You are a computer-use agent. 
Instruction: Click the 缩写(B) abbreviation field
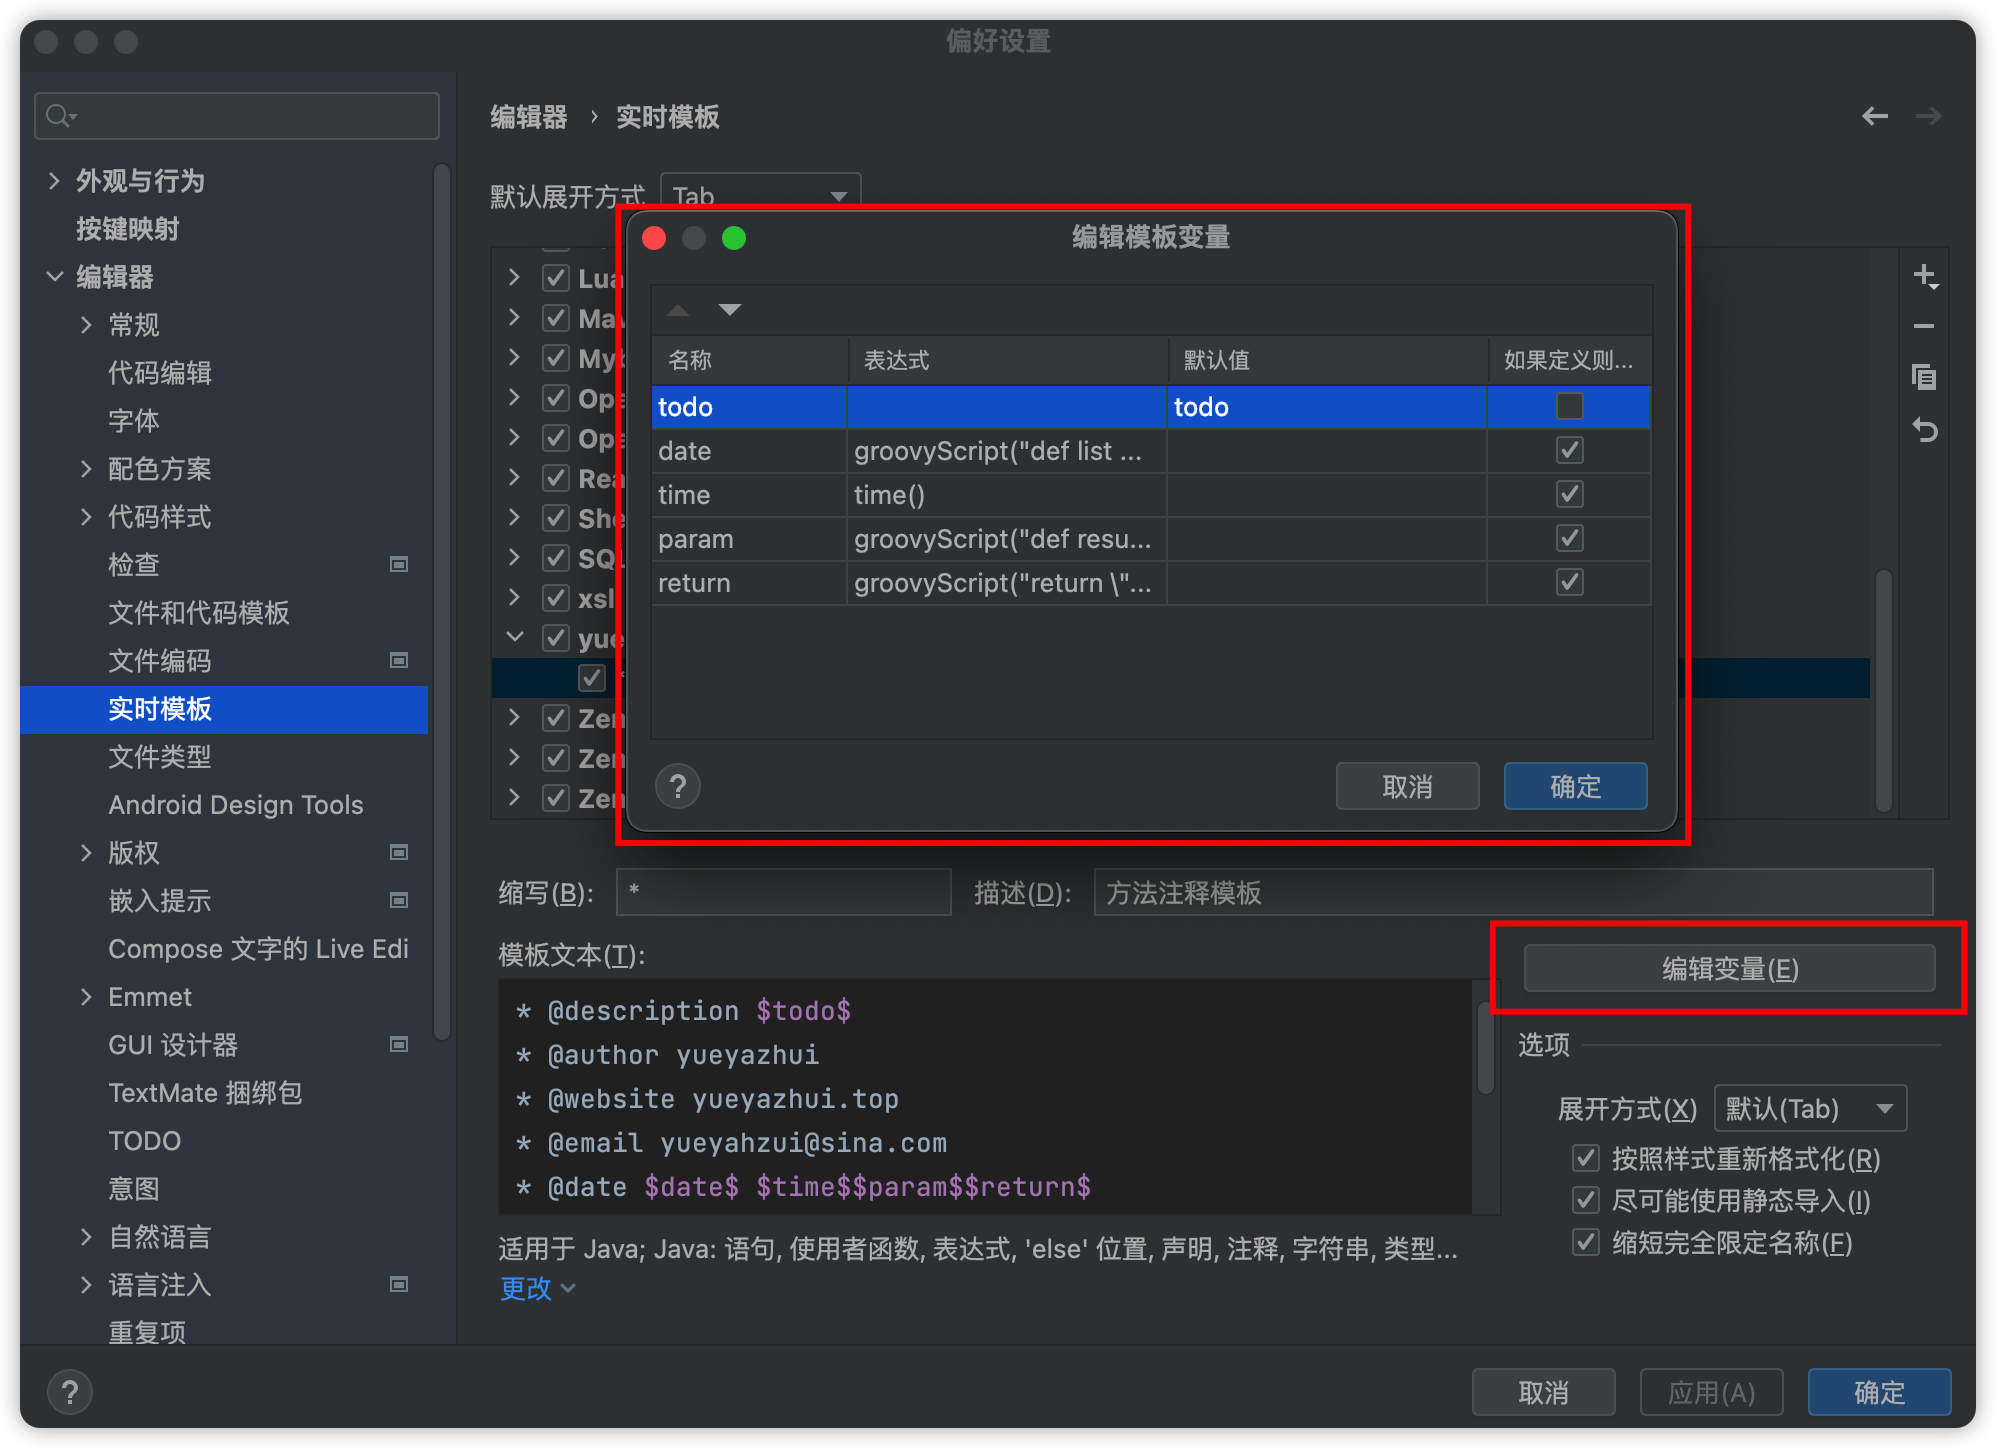(x=783, y=892)
